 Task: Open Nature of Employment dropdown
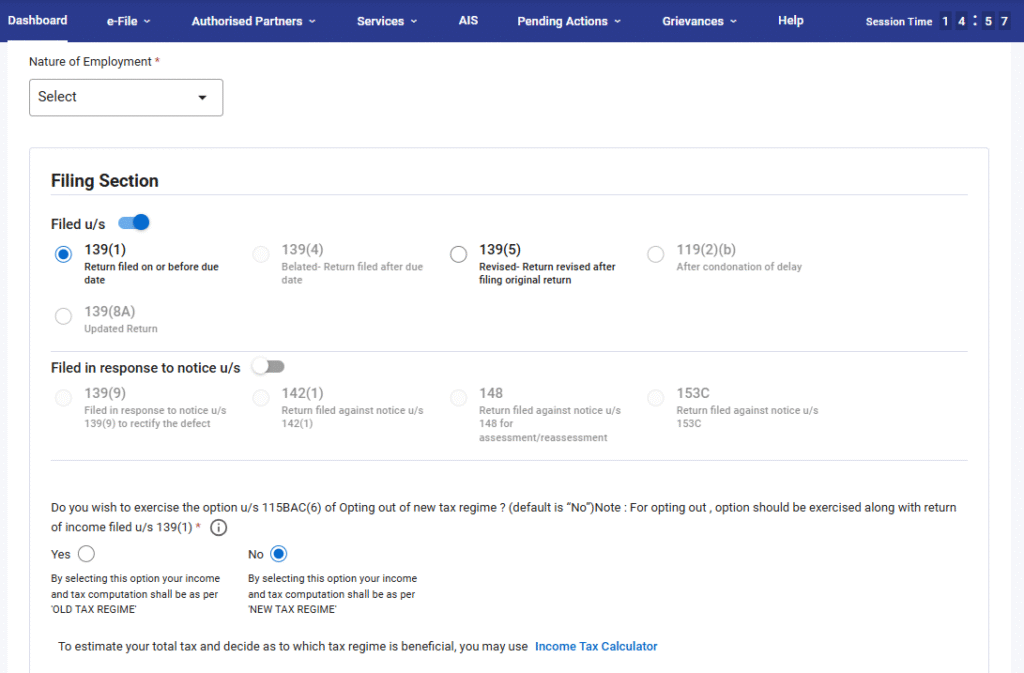[x=126, y=97]
